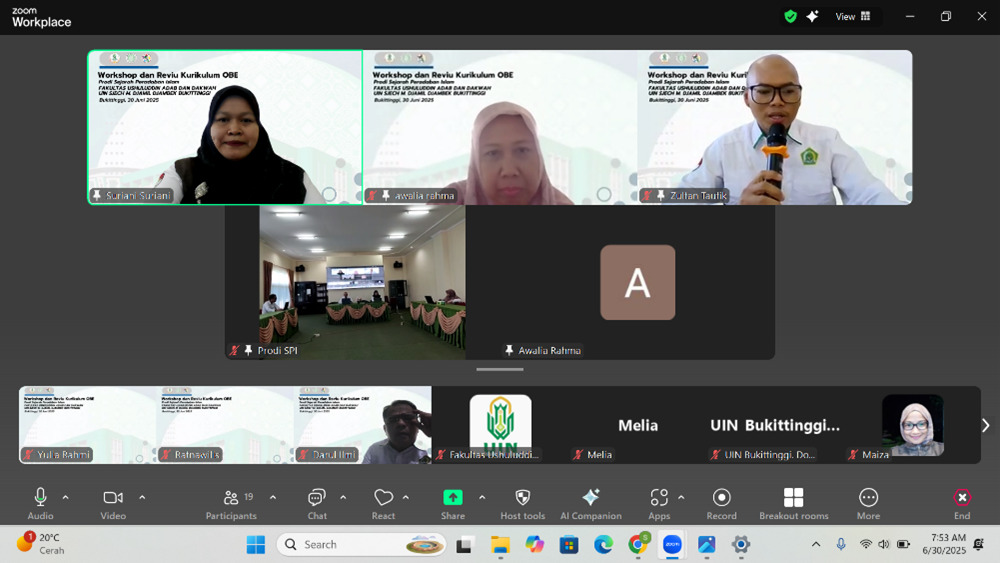Launch the AI Companion
1000x563 pixels.
click(x=590, y=498)
